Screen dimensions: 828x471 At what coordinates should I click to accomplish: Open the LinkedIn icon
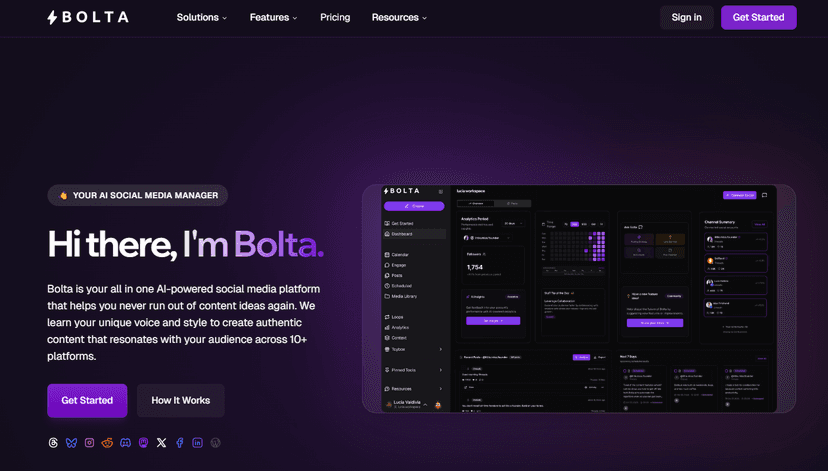(197, 443)
